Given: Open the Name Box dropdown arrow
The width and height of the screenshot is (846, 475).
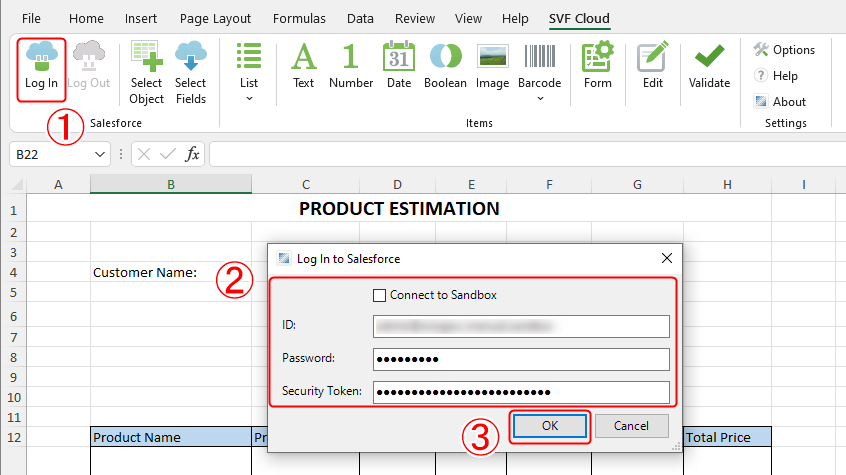Looking at the screenshot, I should click(100, 154).
